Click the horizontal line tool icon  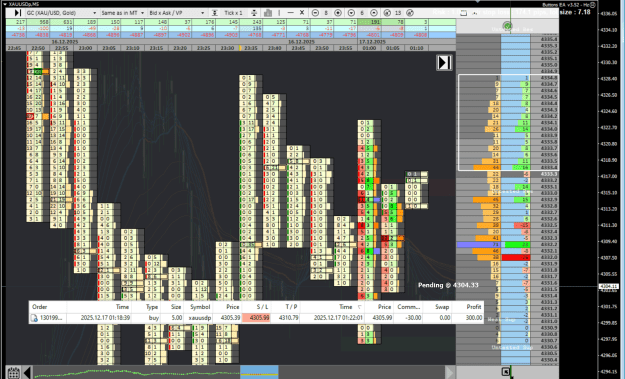click(291, 13)
